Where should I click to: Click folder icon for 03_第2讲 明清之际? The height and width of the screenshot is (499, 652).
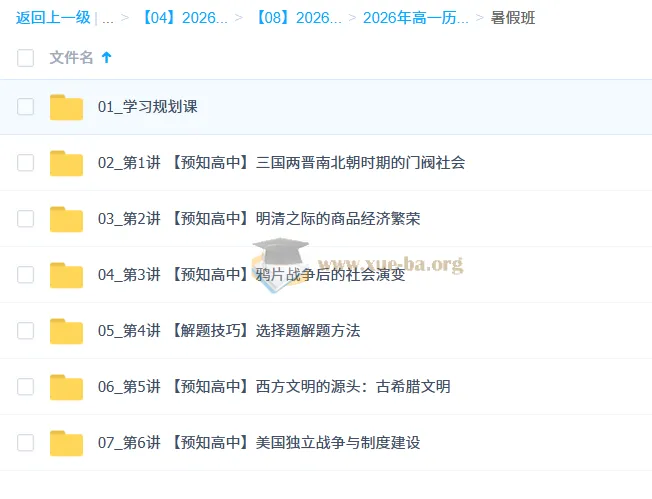tap(66, 219)
